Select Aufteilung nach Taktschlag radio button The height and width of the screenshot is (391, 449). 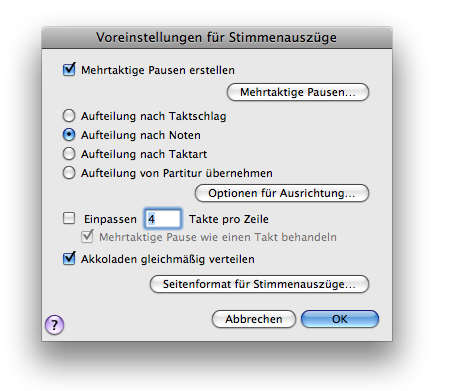pyautogui.click(x=69, y=116)
